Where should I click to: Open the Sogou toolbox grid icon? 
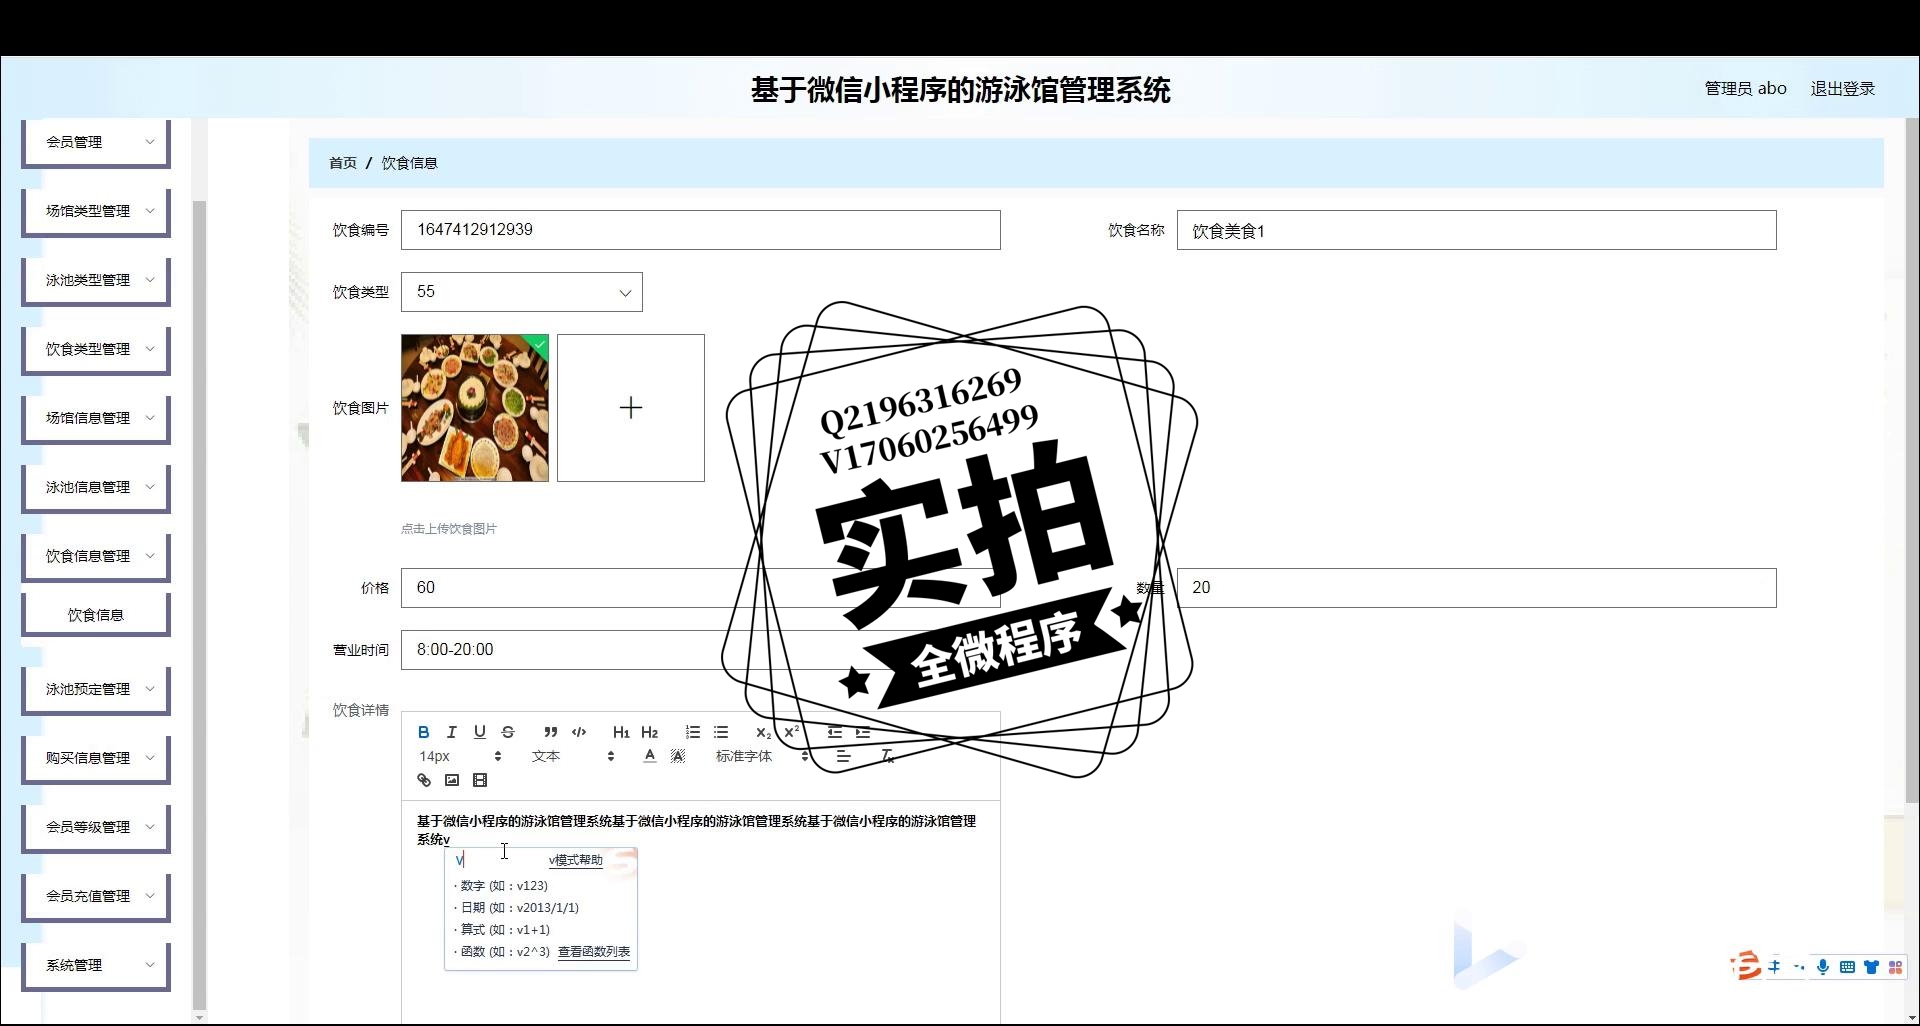click(x=1895, y=967)
